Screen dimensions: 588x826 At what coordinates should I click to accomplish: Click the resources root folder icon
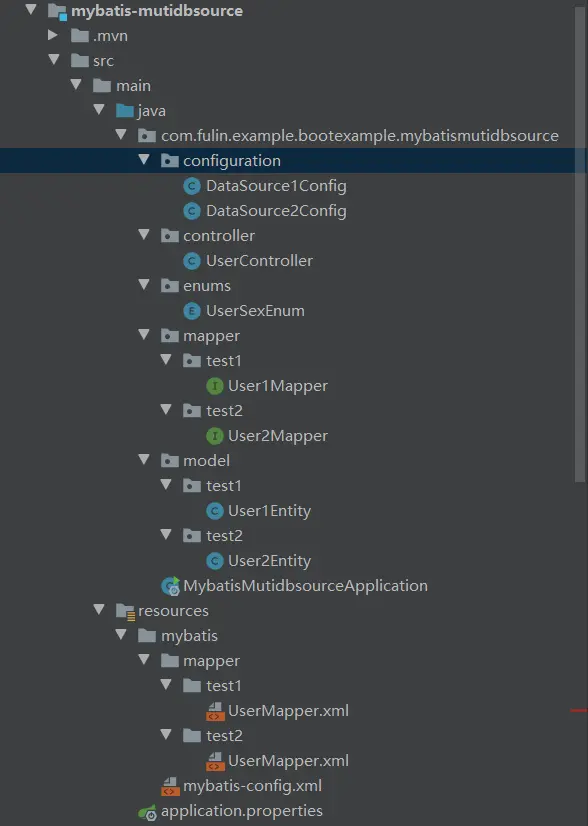click(x=125, y=611)
